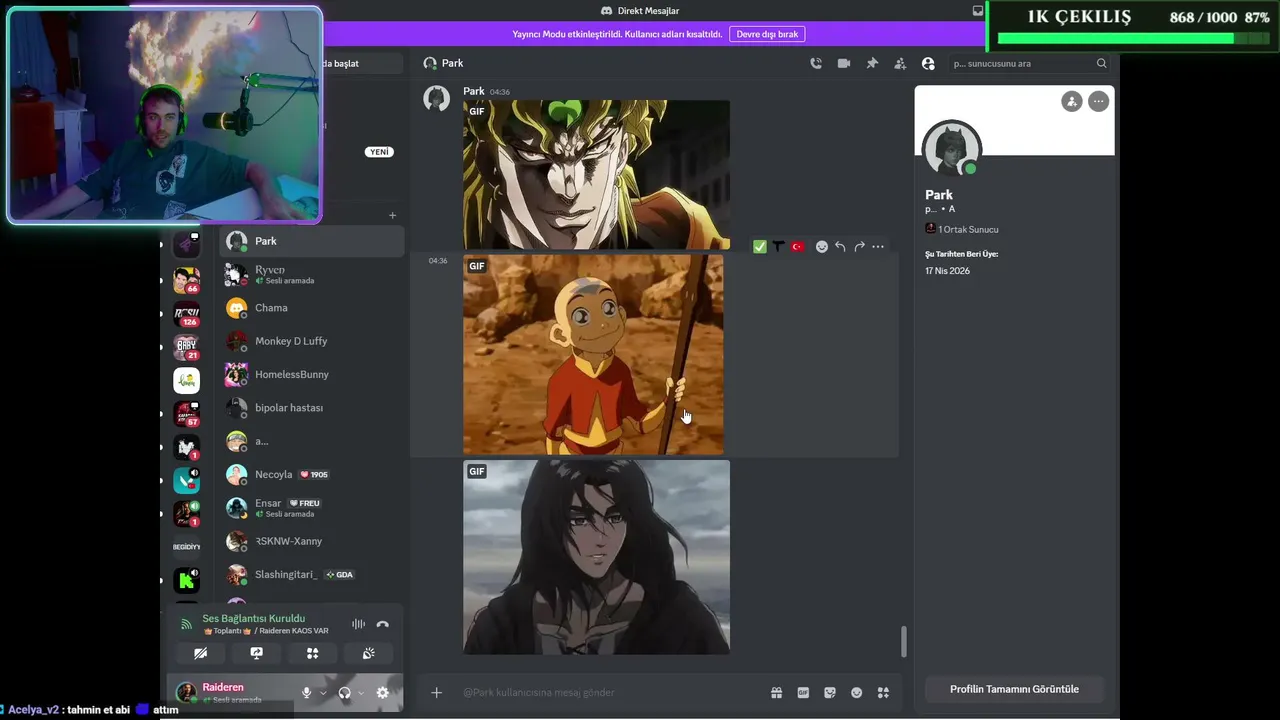Create a new DM with plus icon
Image resolution: width=1280 pixels, height=720 pixels.
pyautogui.click(x=392, y=215)
